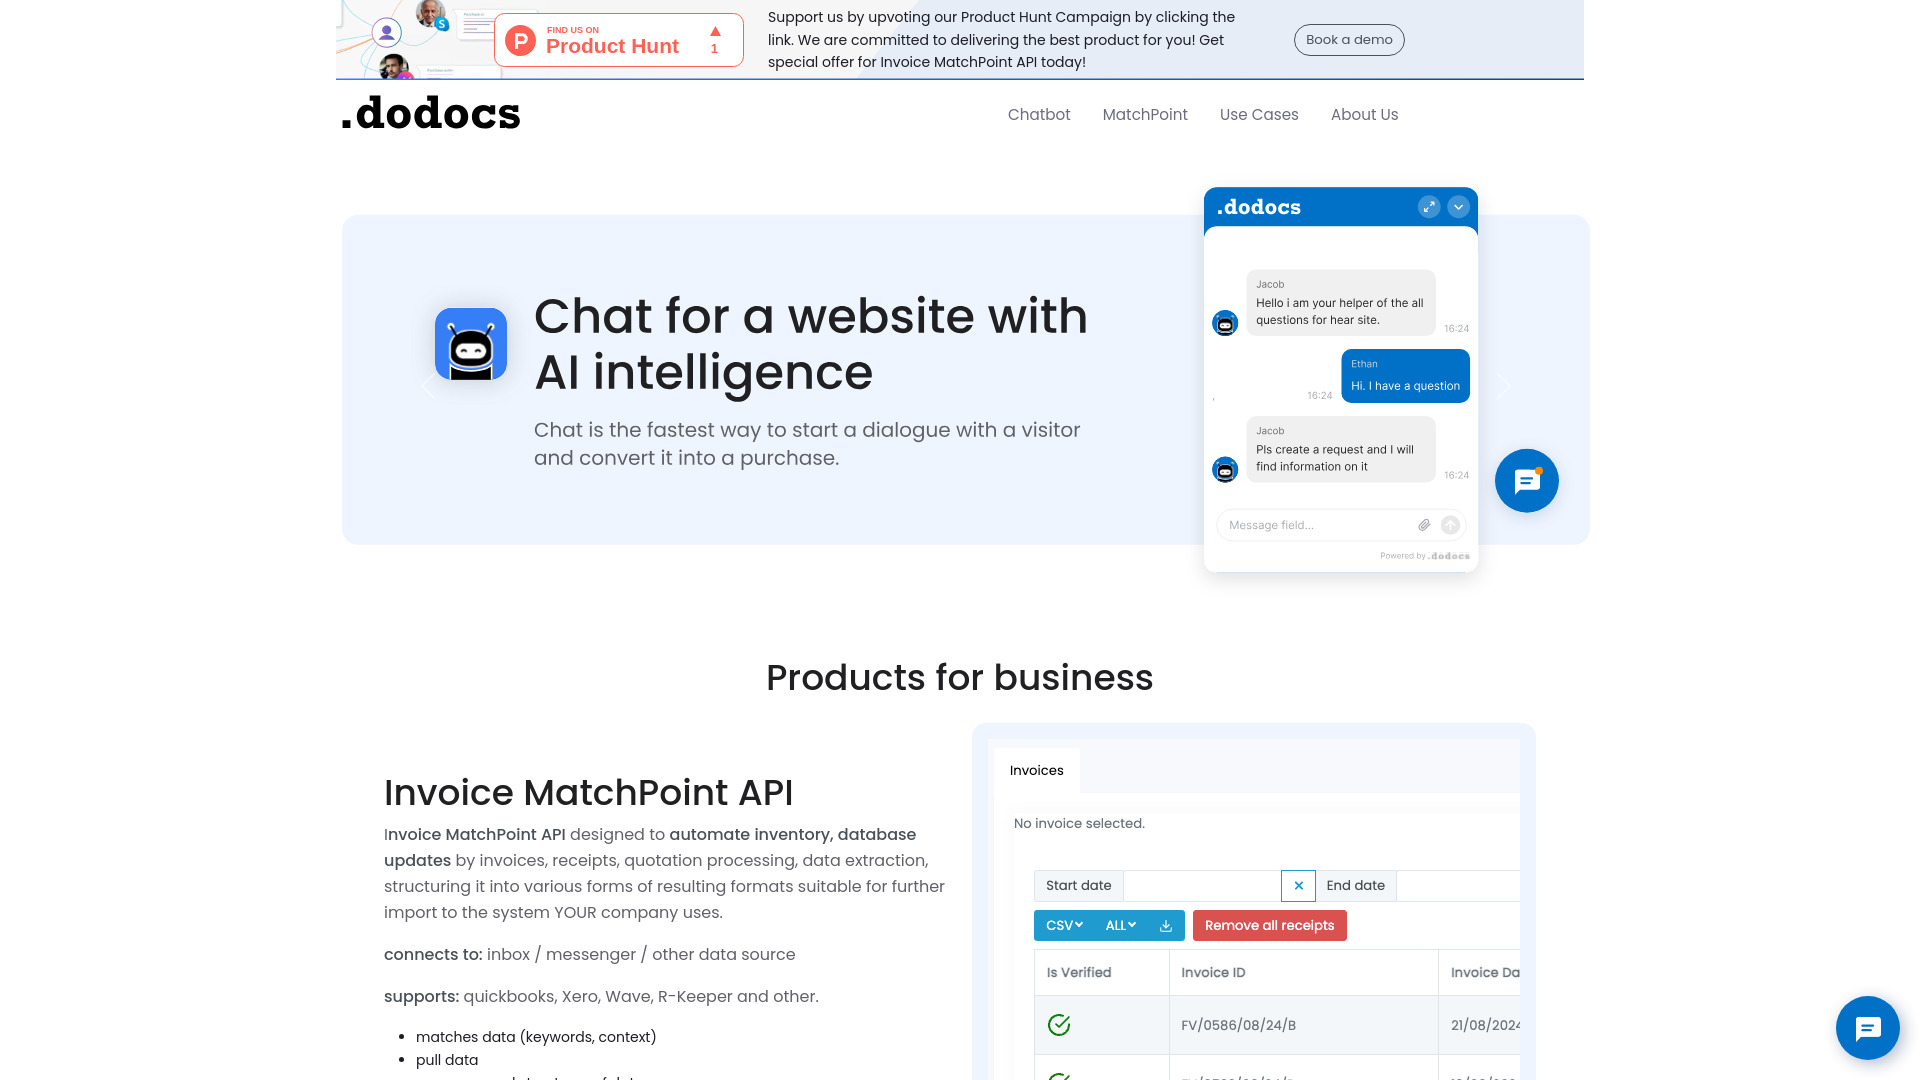Open the About Us menu item
This screenshot has width=1920, height=1080.
point(1365,115)
